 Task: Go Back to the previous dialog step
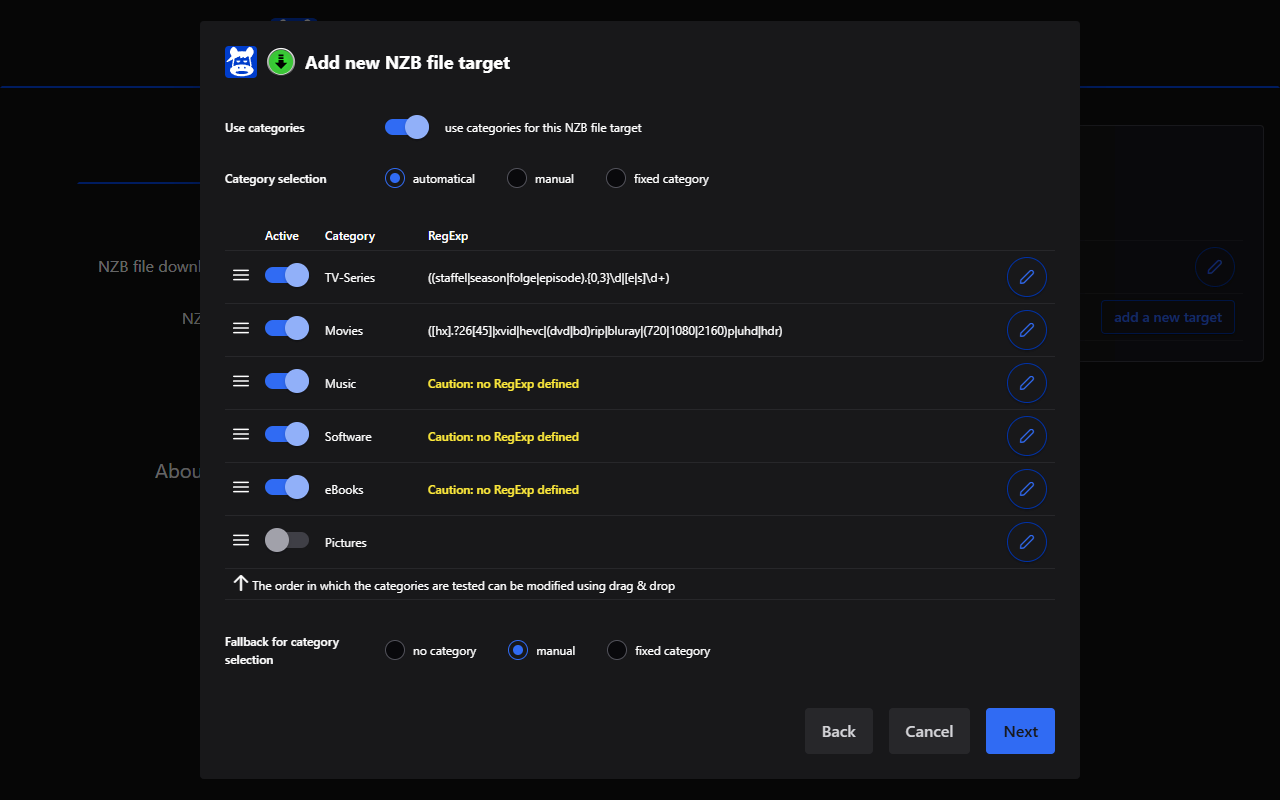click(x=838, y=731)
